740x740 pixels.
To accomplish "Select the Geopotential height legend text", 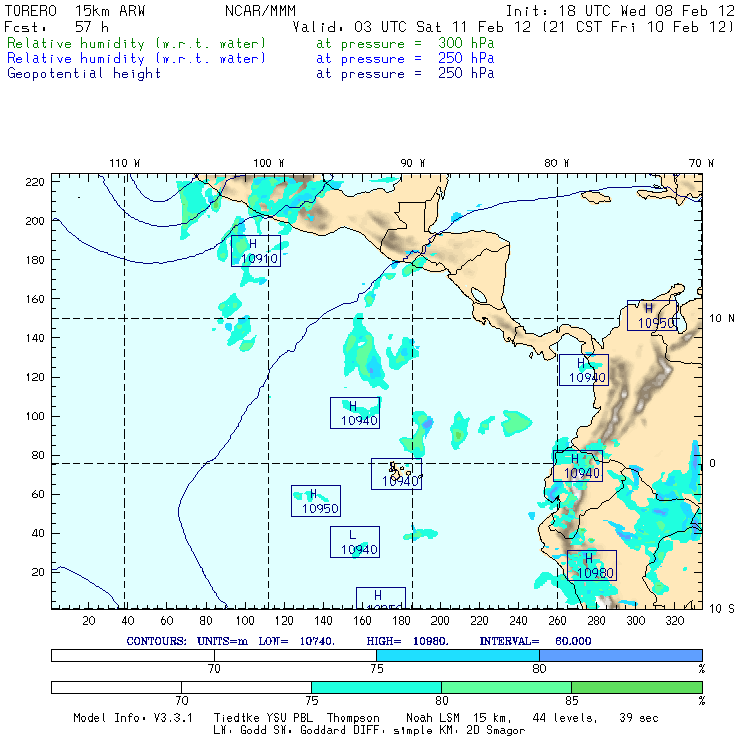I will point(84,74).
